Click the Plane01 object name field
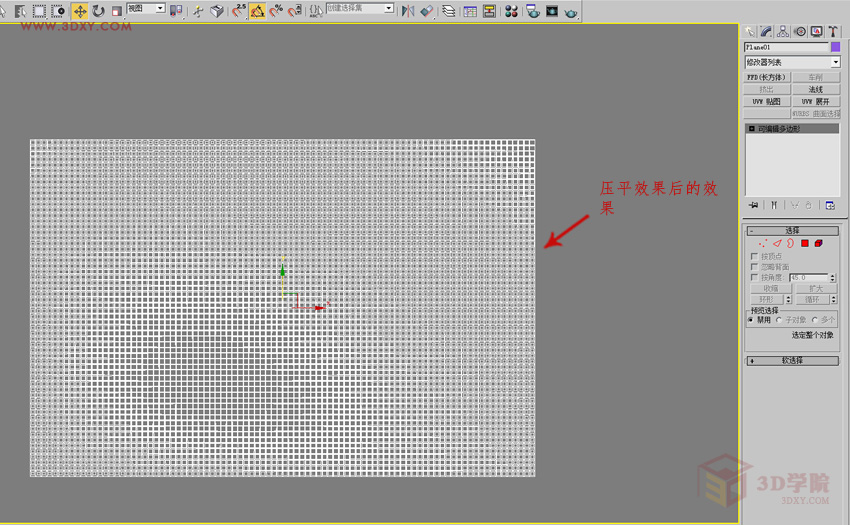 [786, 47]
